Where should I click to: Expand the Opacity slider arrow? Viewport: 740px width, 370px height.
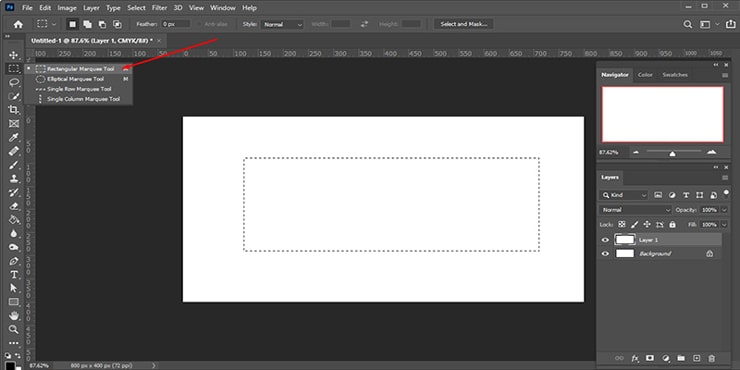724,210
